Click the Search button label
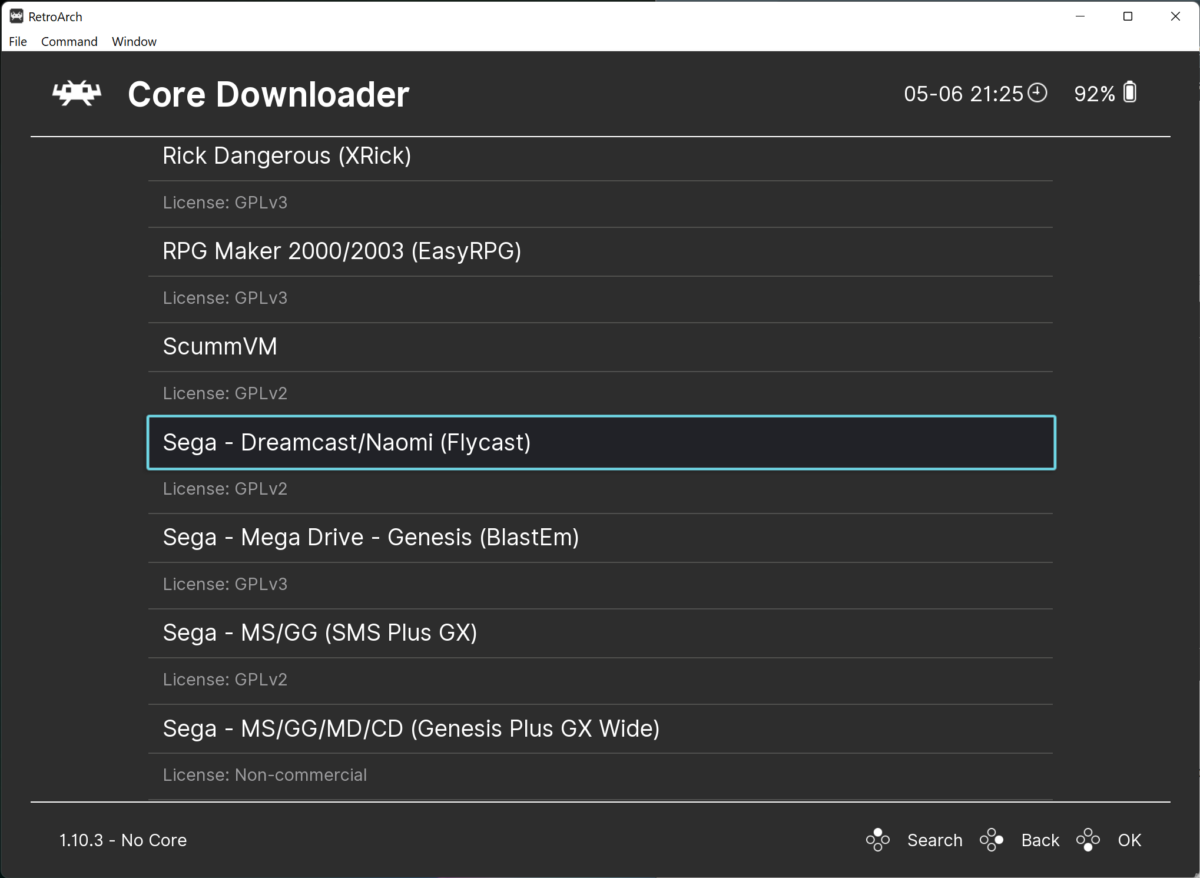Viewport: 1200px width, 878px height. click(x=935, y=840)
